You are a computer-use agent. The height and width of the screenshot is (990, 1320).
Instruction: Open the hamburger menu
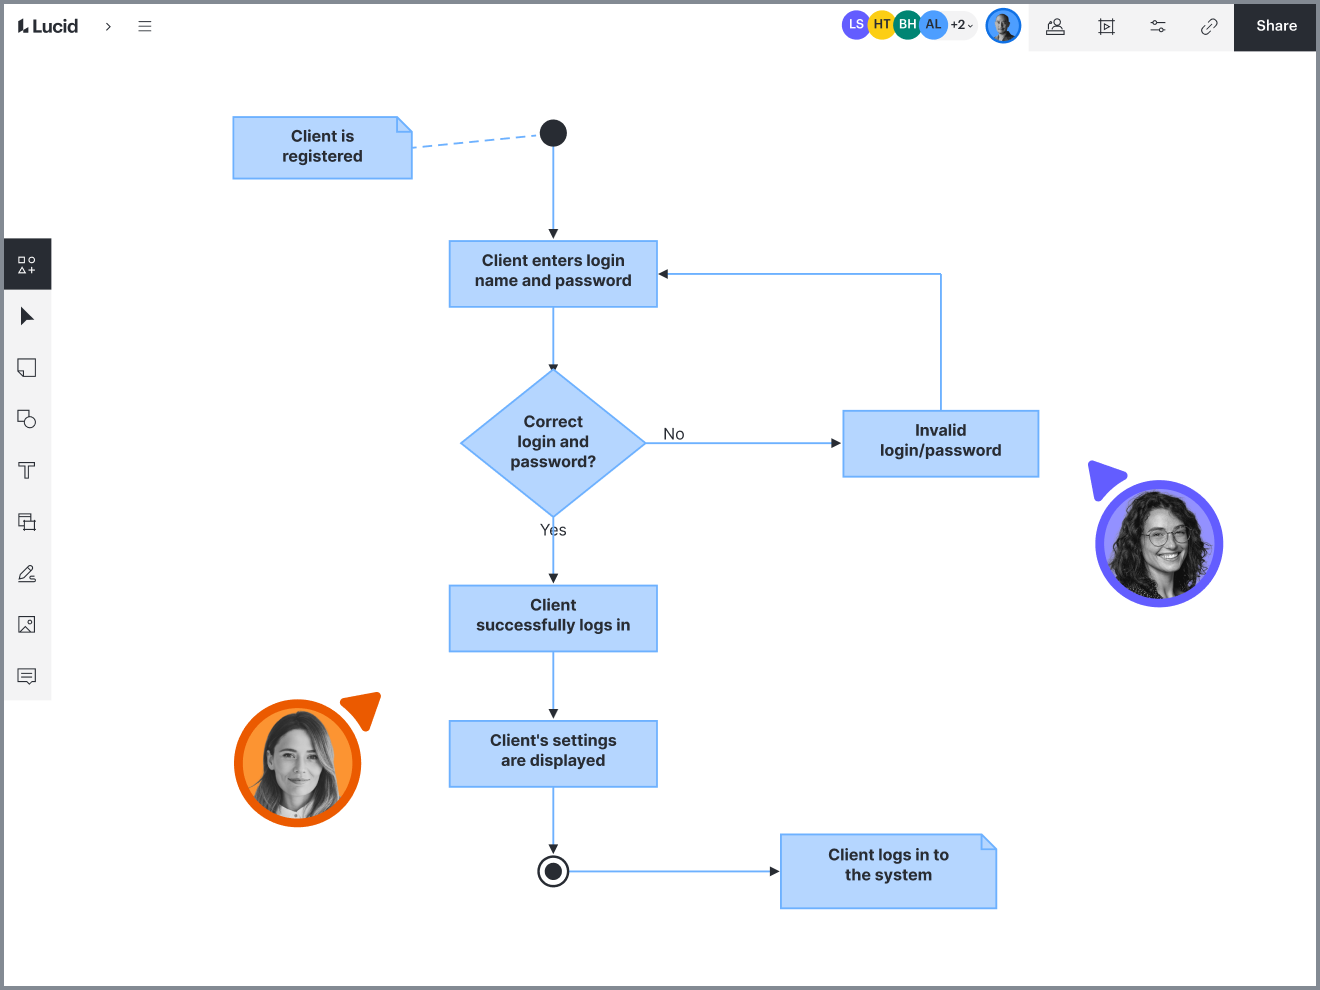(x=145, y=26)
